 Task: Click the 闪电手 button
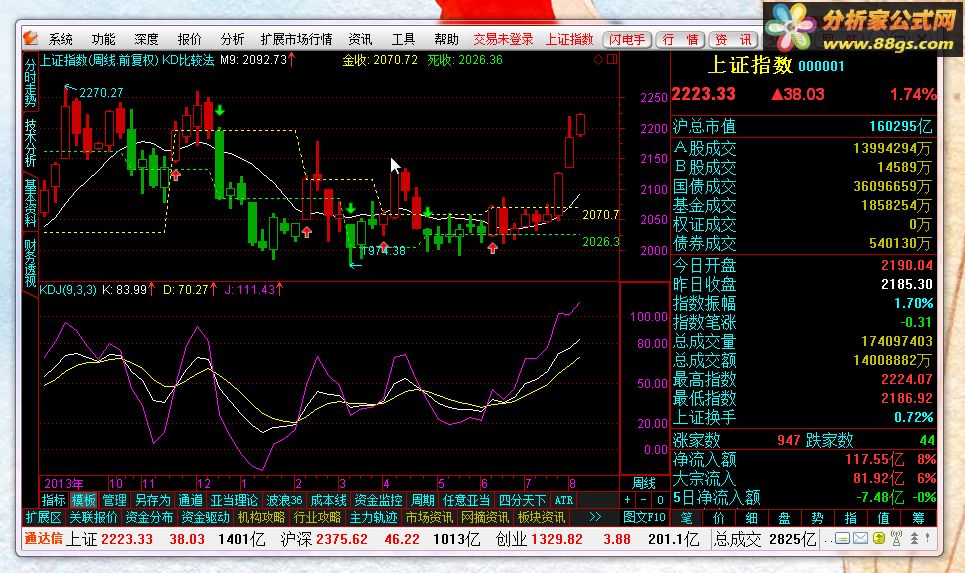pos(627,39)
